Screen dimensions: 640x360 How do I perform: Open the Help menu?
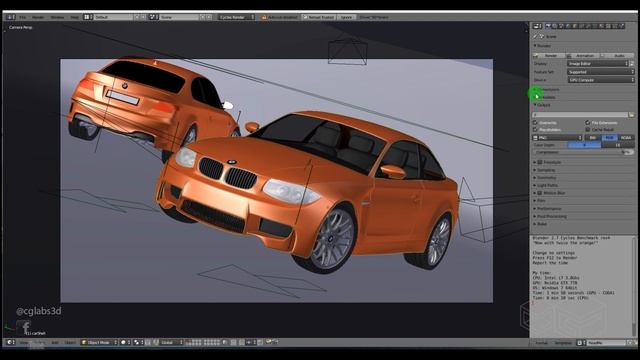tap(74, 17)
